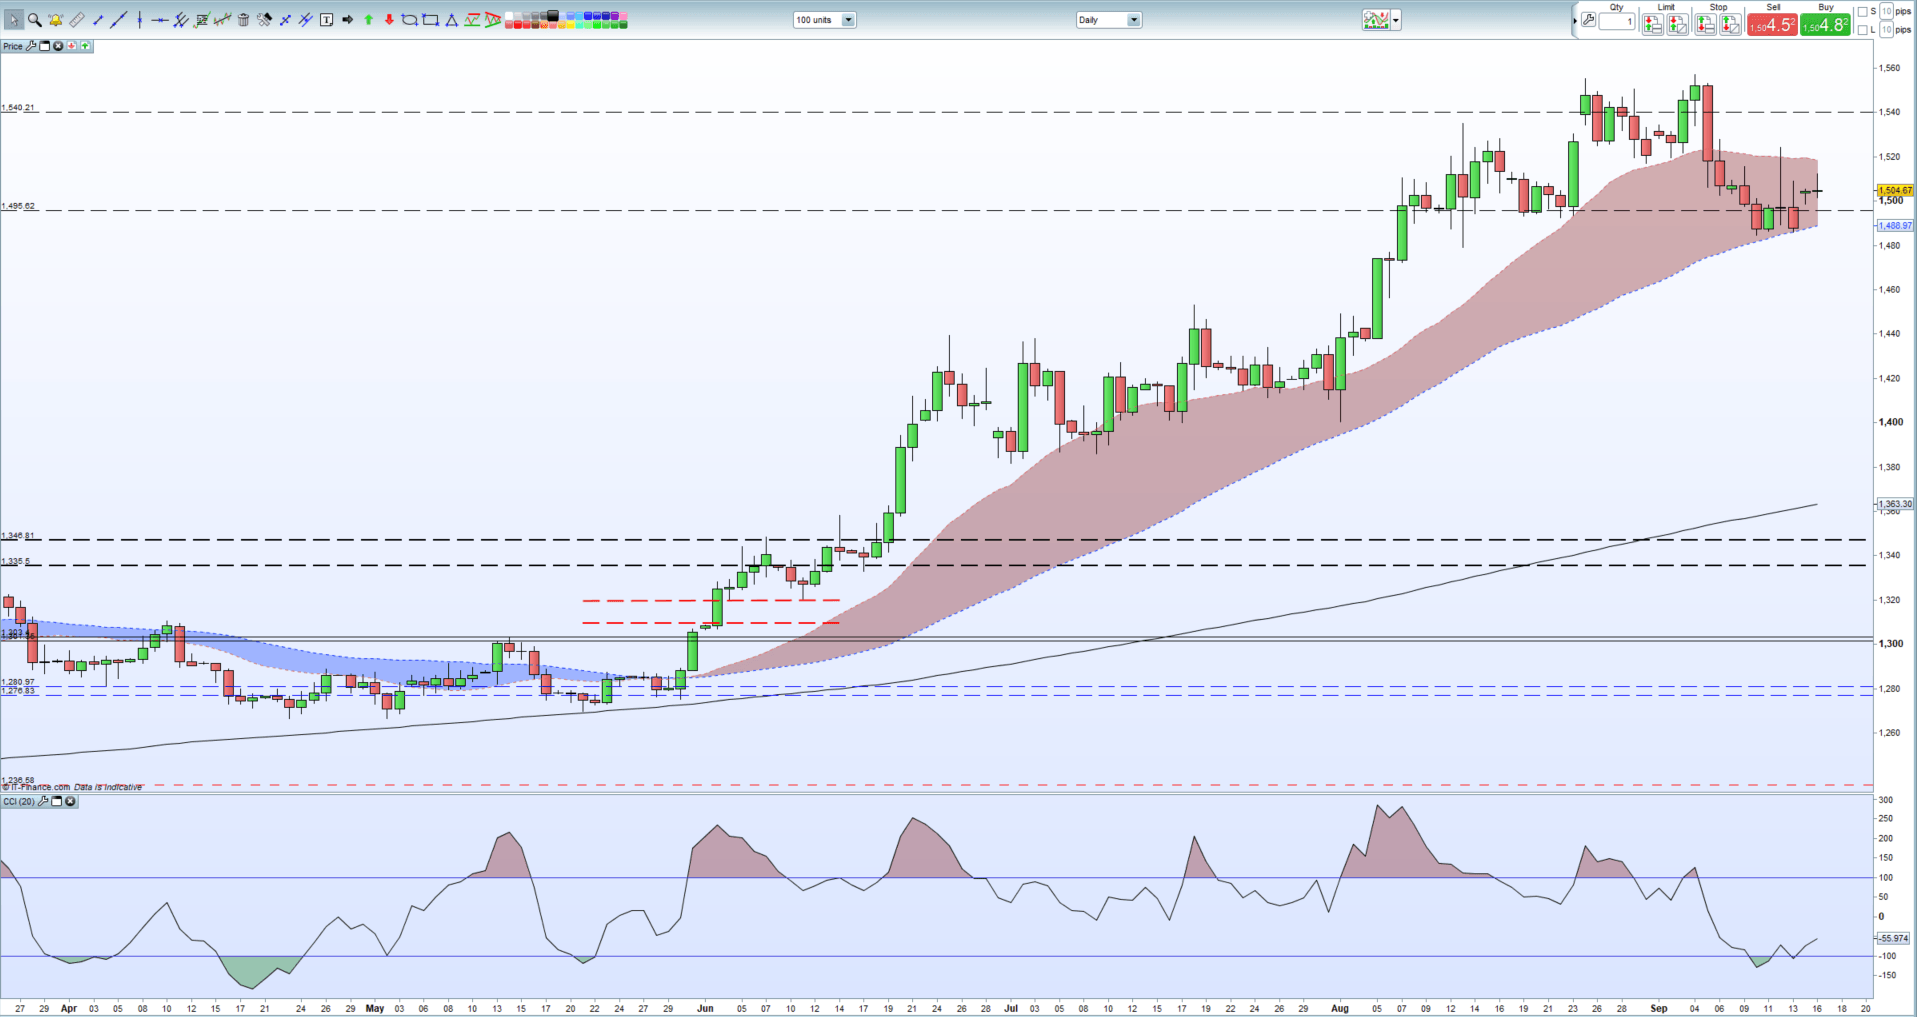The width and height of the screenshot is (1917, 1017).
Task: Open the add indicator chart icon
Action: [x=1376, y=20]
